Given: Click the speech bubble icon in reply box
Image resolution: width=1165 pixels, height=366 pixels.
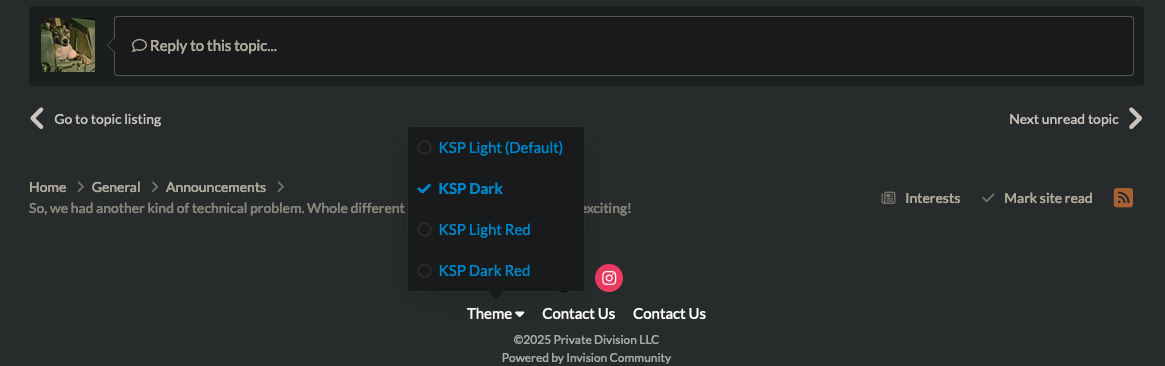Looking at the screenshot, I should tap(139, 45).
